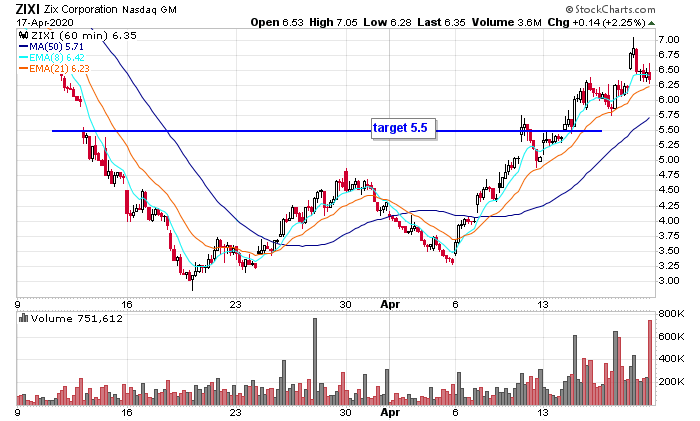Click the ZIXI ticker symbol title

tap(28, 9)
